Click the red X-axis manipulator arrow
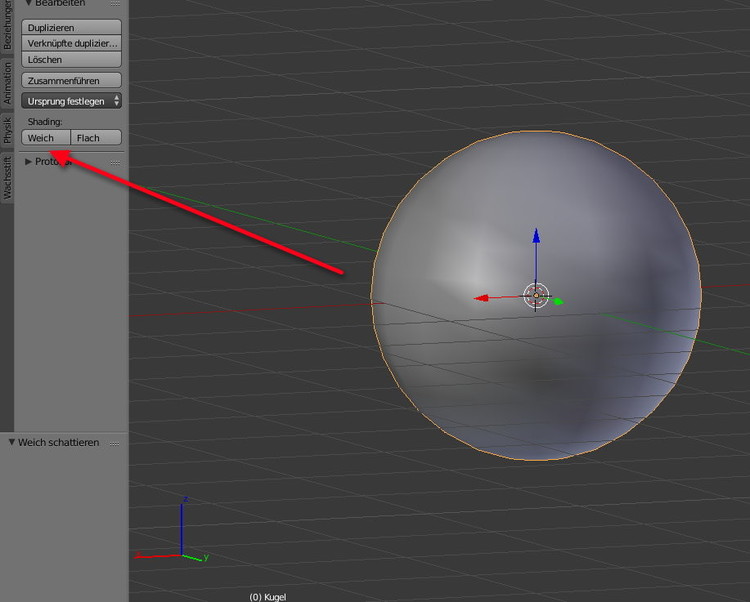This screenshot has width=750, height=602. pyautogui.click(x=481, y=298)
